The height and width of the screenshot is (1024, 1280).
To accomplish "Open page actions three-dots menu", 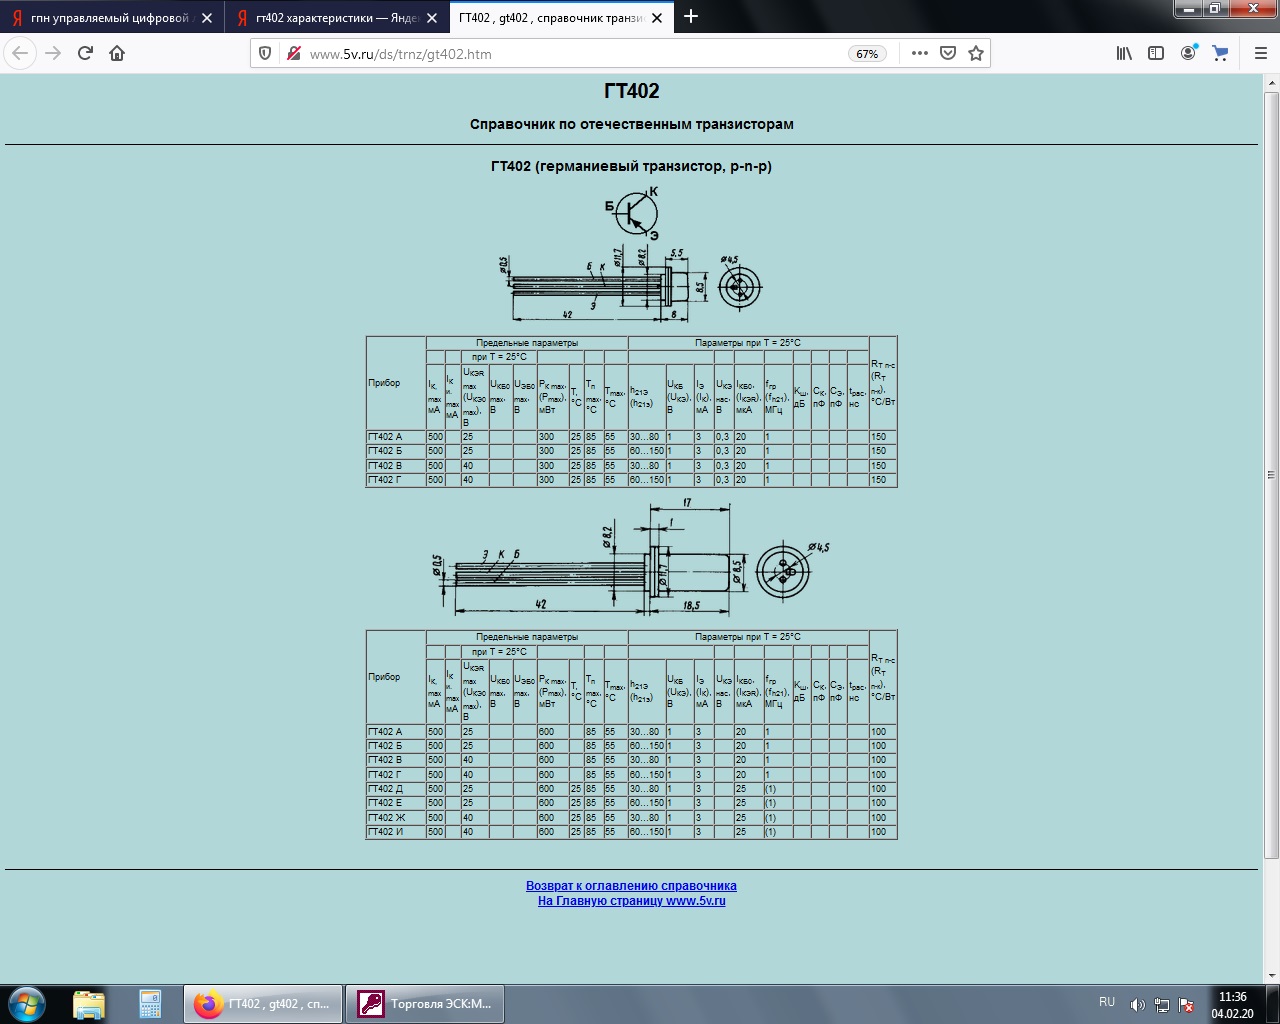I will coord(920,54).
